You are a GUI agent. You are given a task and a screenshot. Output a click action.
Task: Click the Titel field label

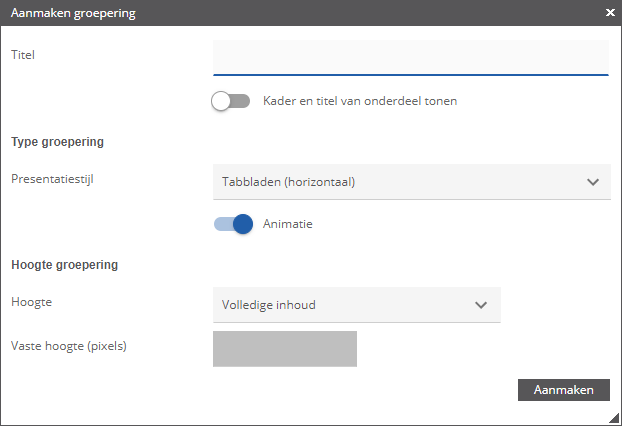click(x=23, y=55)
